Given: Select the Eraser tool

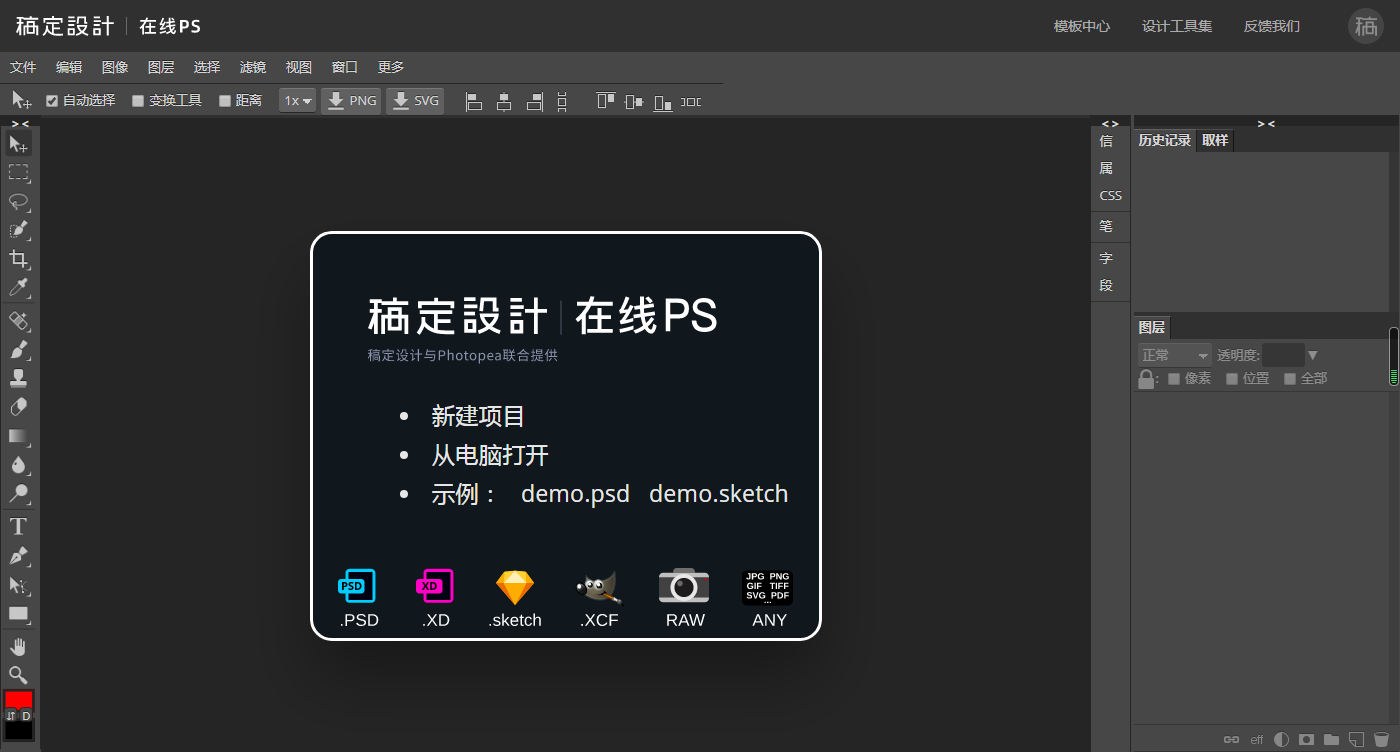Looking at the screenshot, I should pos(19,407).
